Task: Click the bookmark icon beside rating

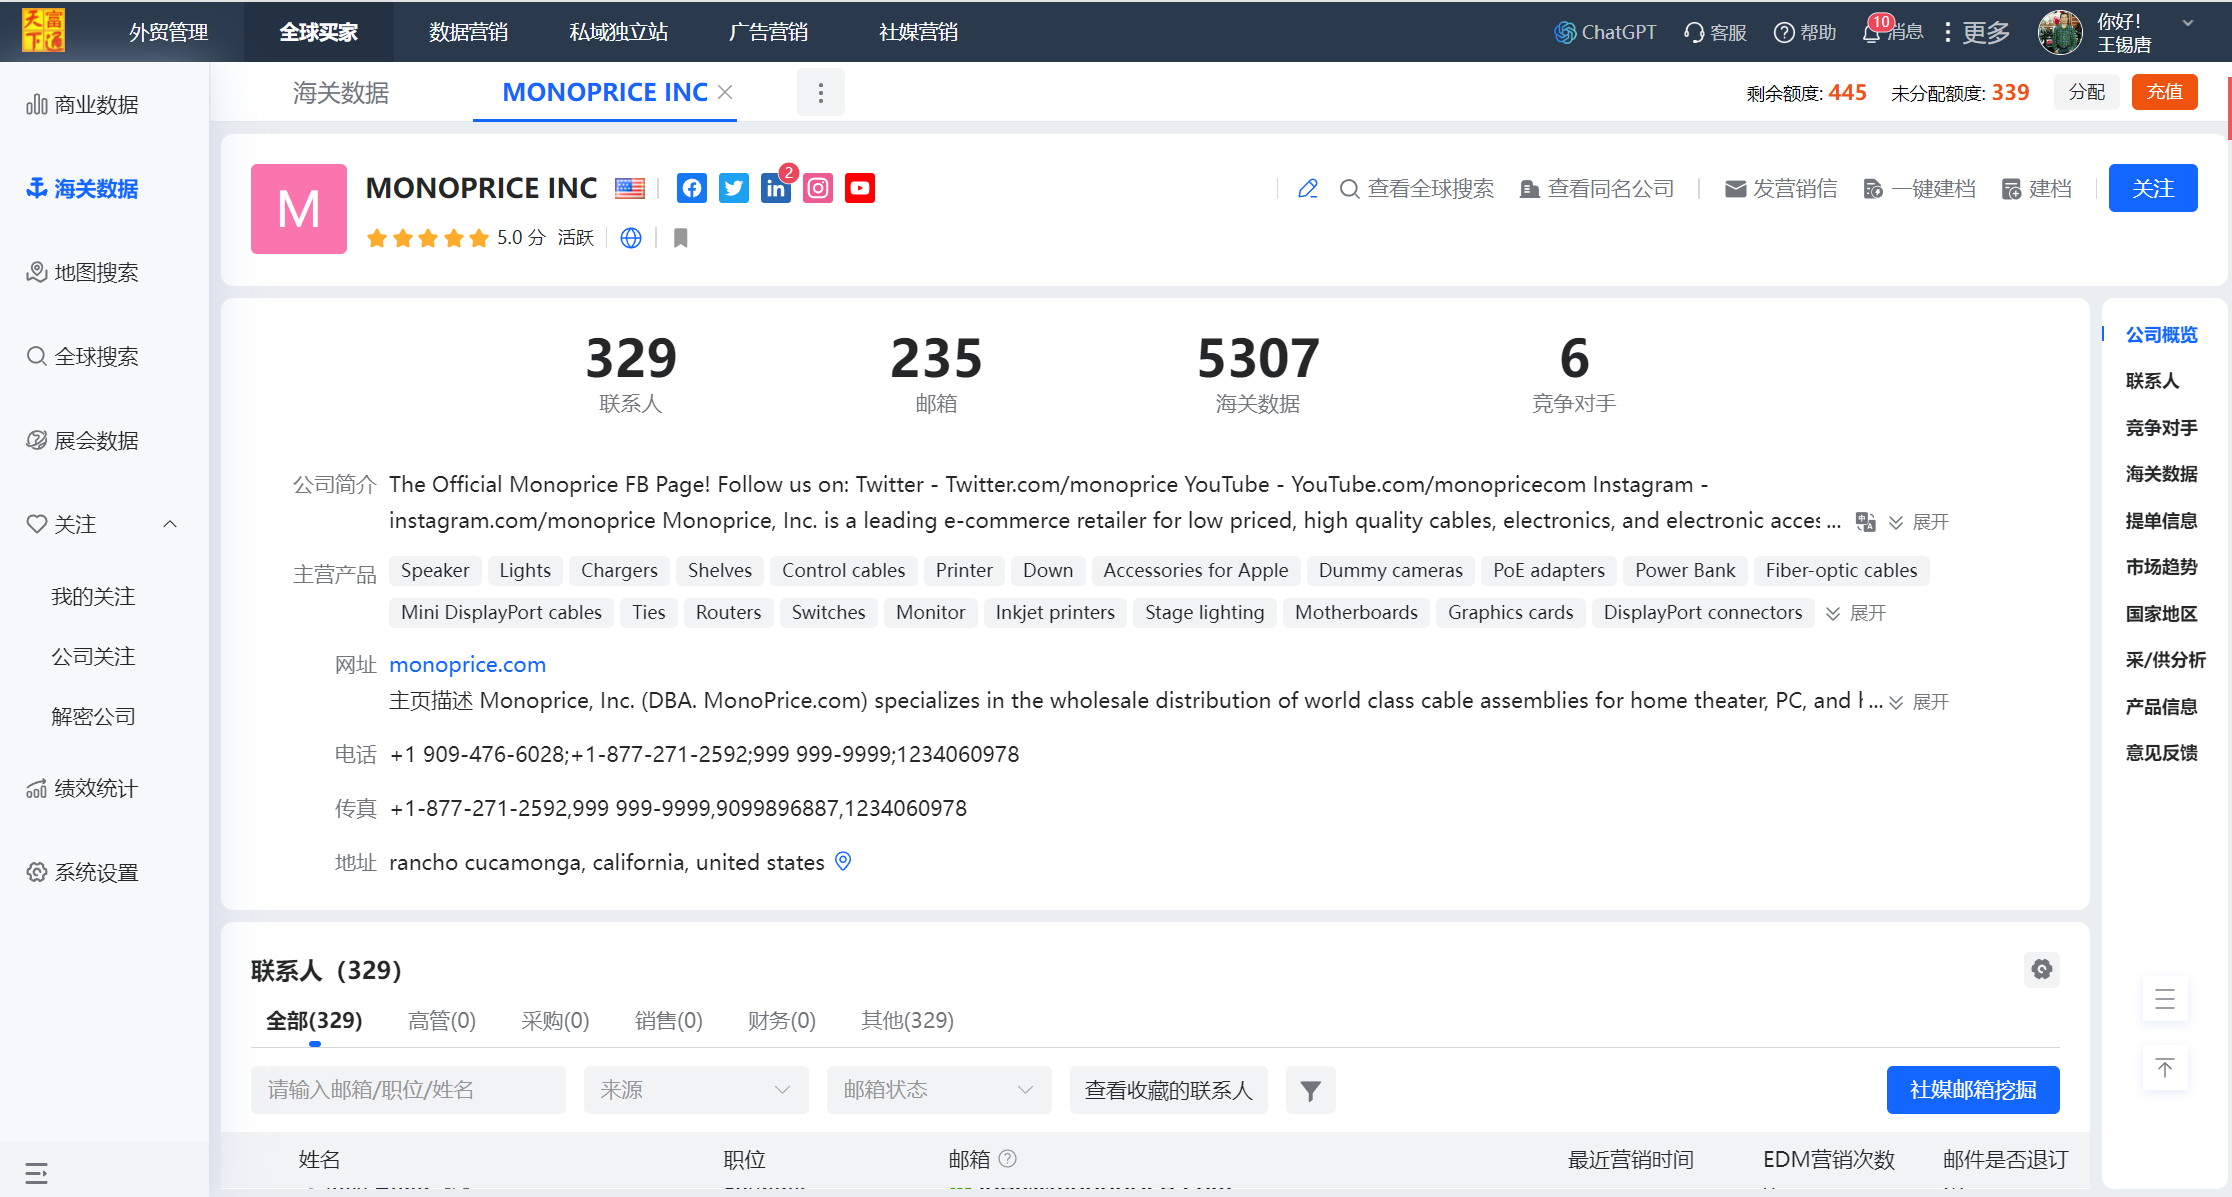Action: point(681,238)
